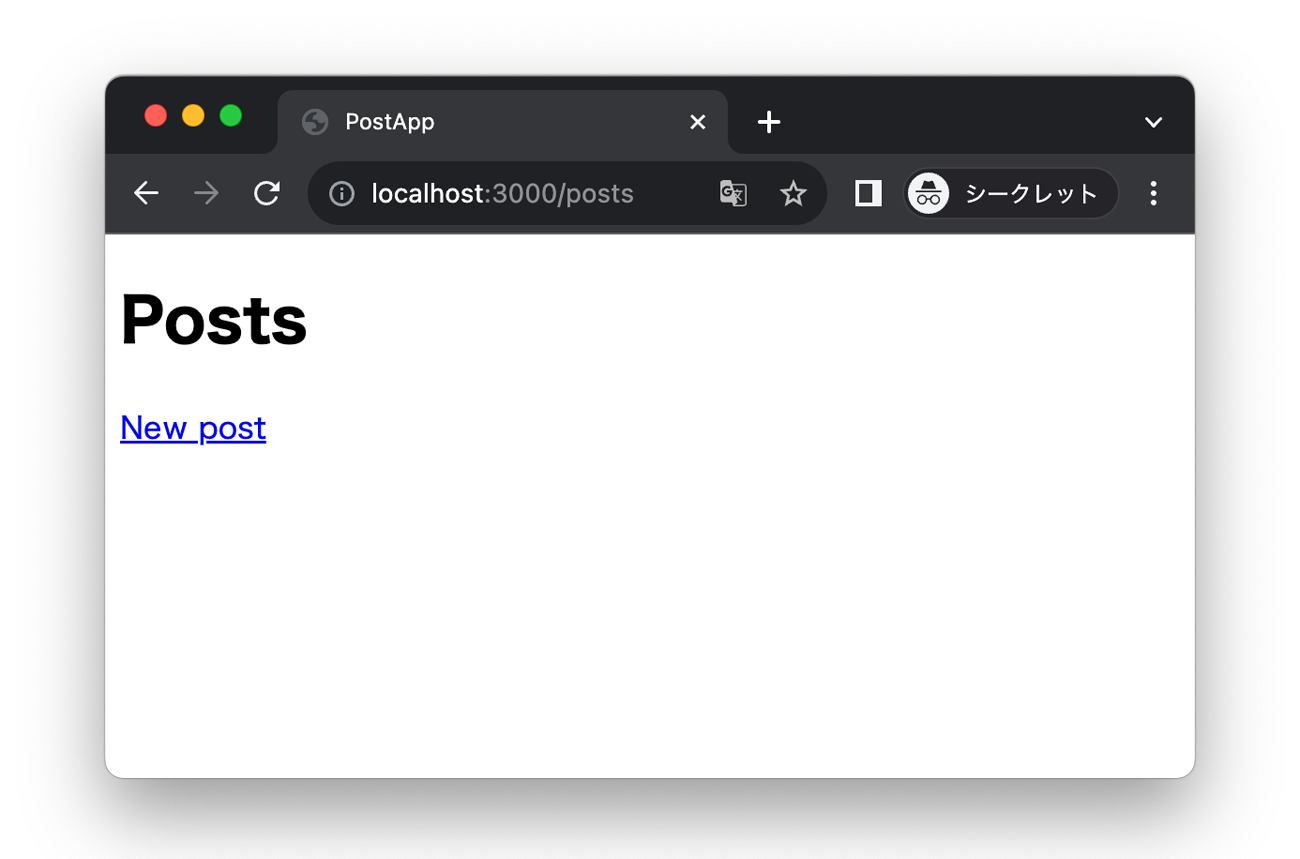Follow the New post link
The width and height of the screenshot is (1300, 859).
click(193, 428)
